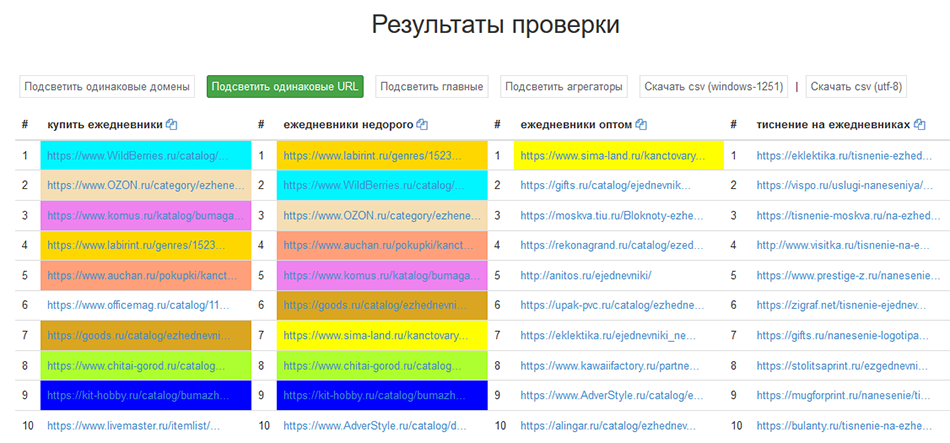
Task: Open auchan.ru link in 'купить ежедневники' column
Action: [x=143, y=275]
